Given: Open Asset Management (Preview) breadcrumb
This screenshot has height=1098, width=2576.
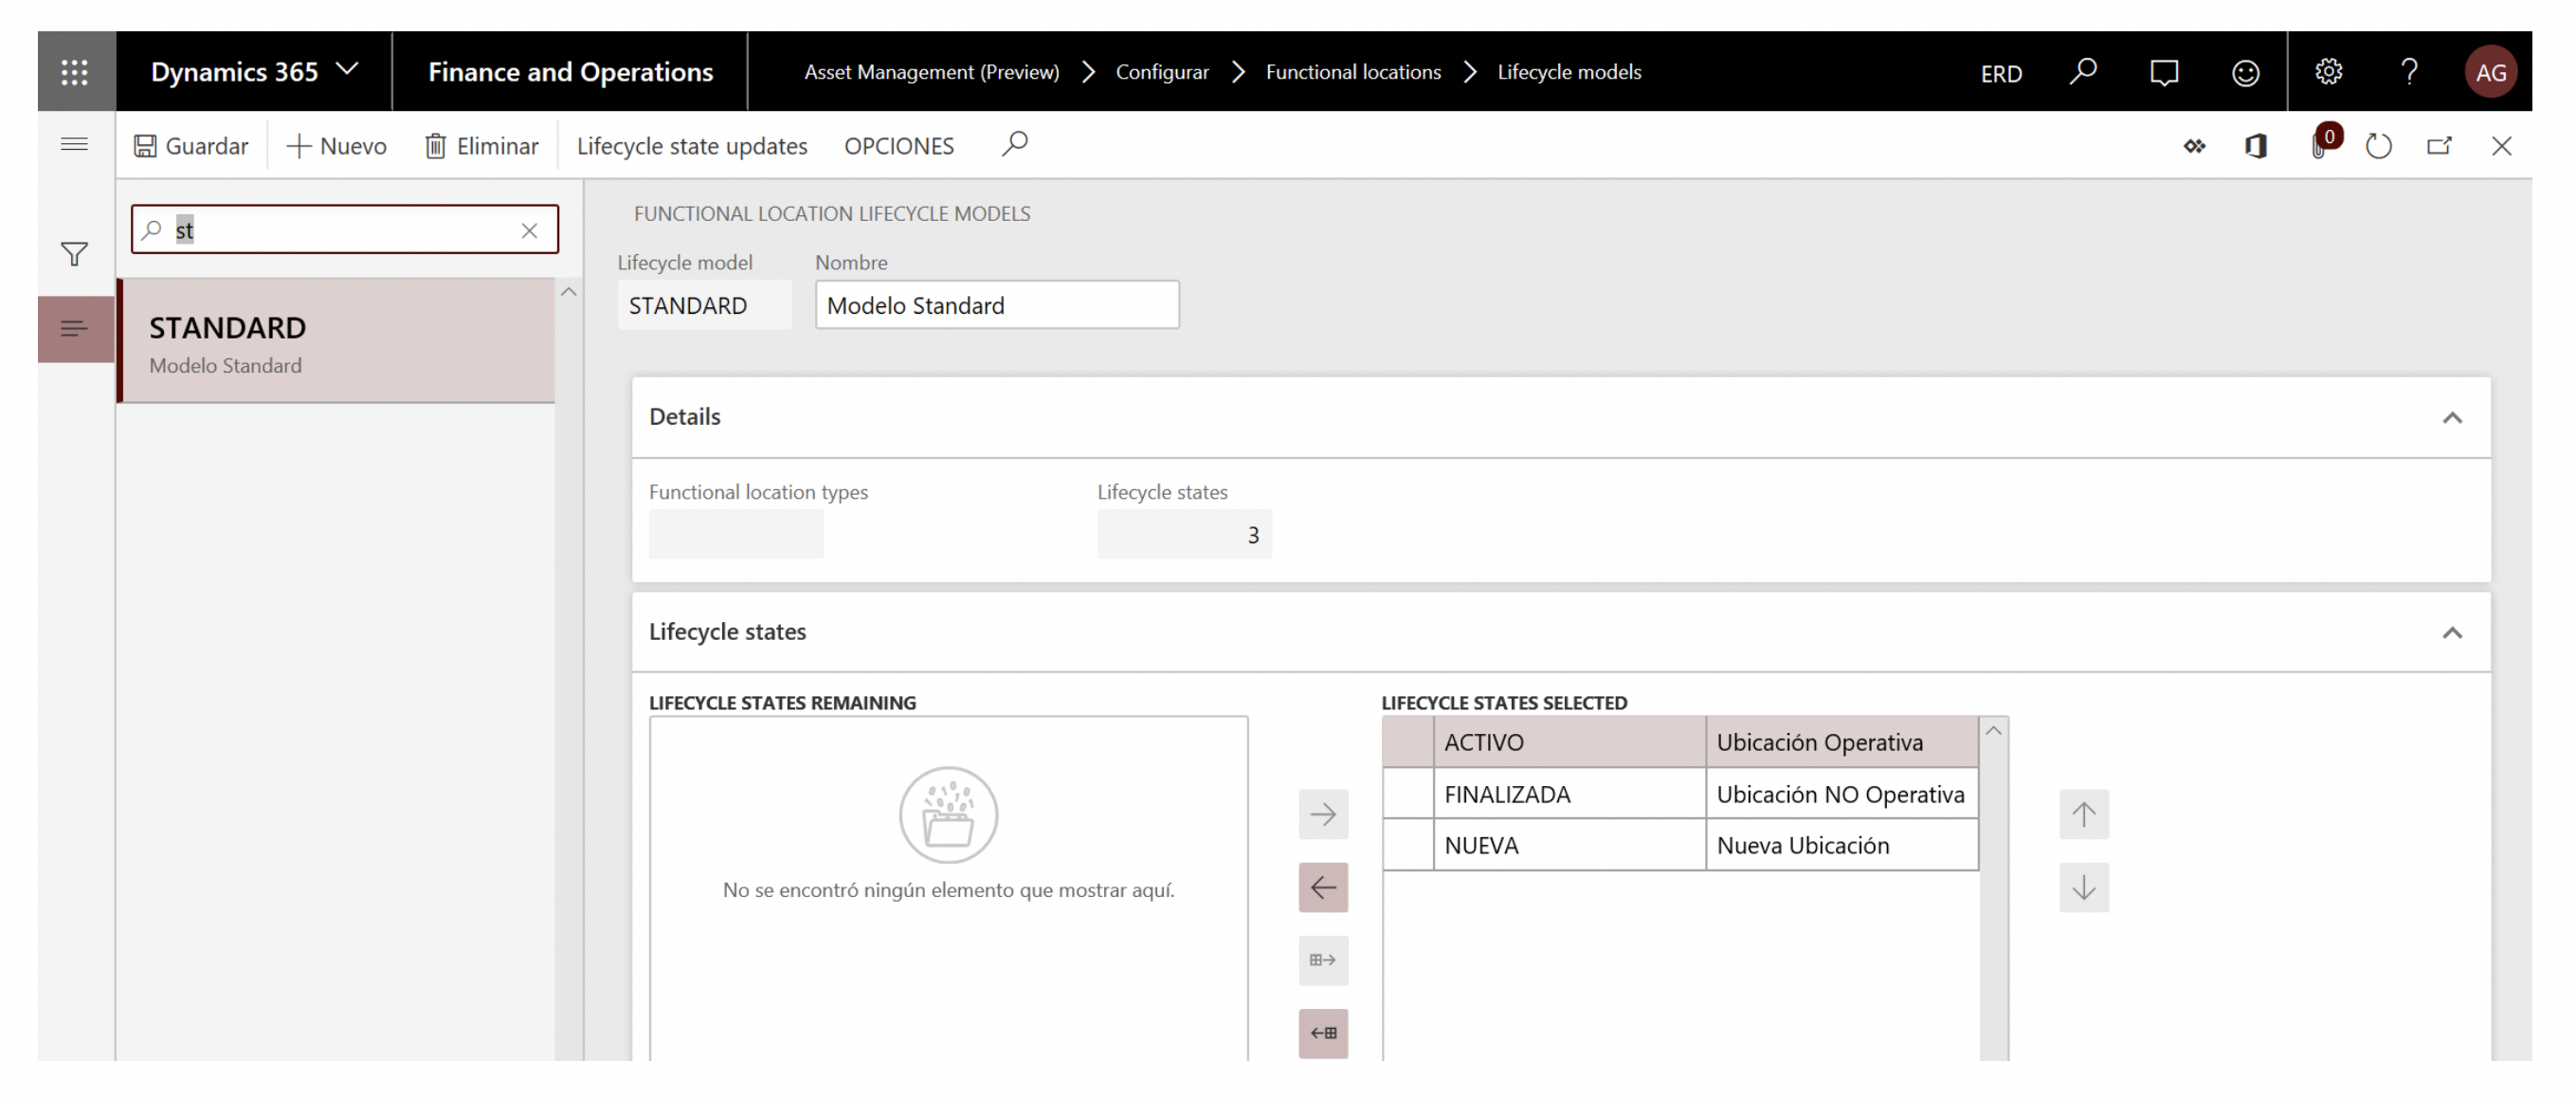Looking at the screenshot, I should (x=931, y=72).
